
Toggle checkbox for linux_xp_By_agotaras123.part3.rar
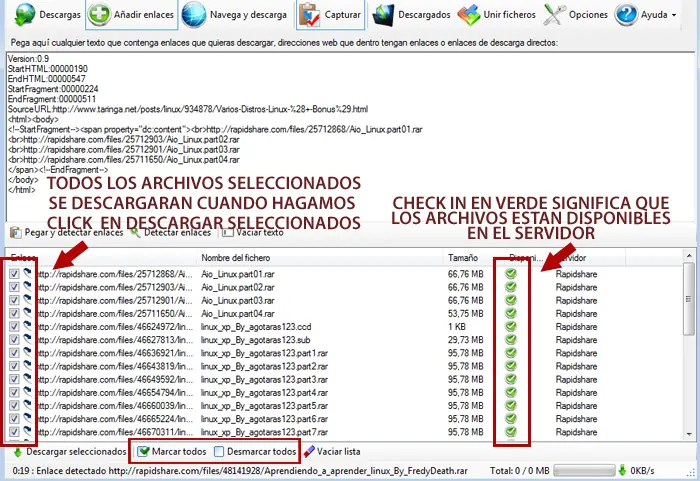click(14, 379)
